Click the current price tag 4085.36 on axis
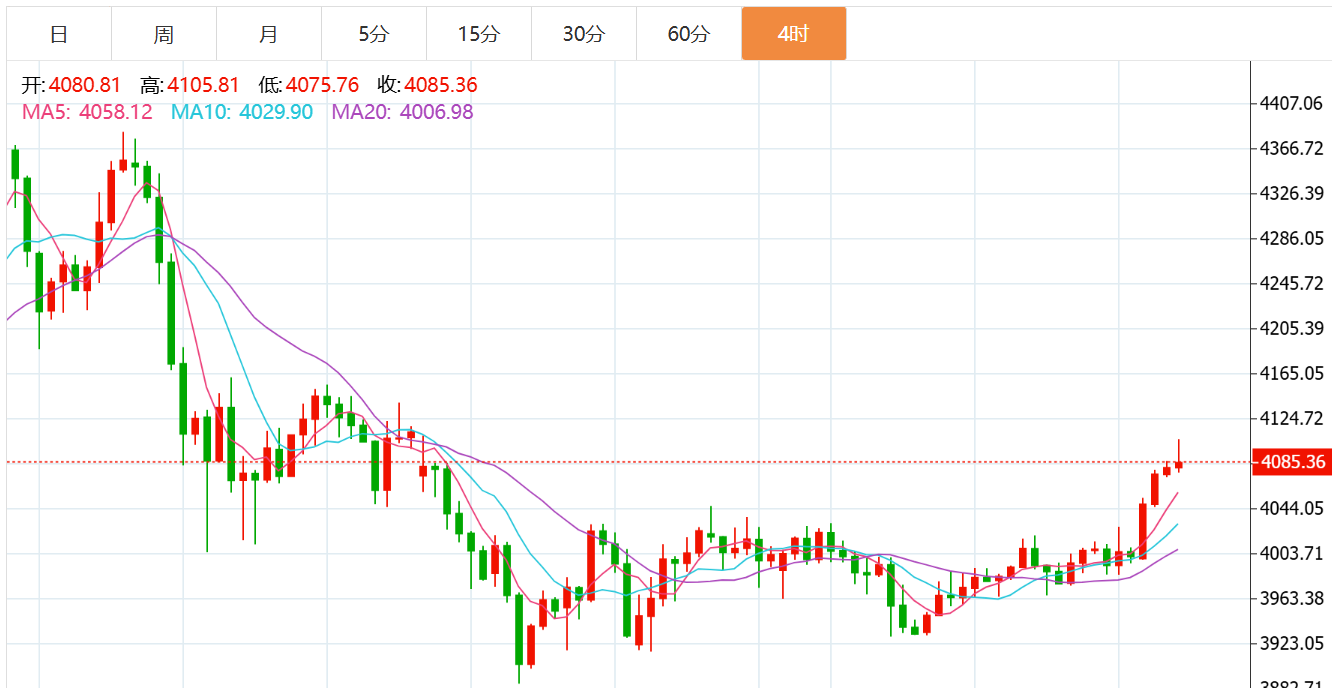The width and height of the screenshot is (1332, 688). tap(1292, 462)
